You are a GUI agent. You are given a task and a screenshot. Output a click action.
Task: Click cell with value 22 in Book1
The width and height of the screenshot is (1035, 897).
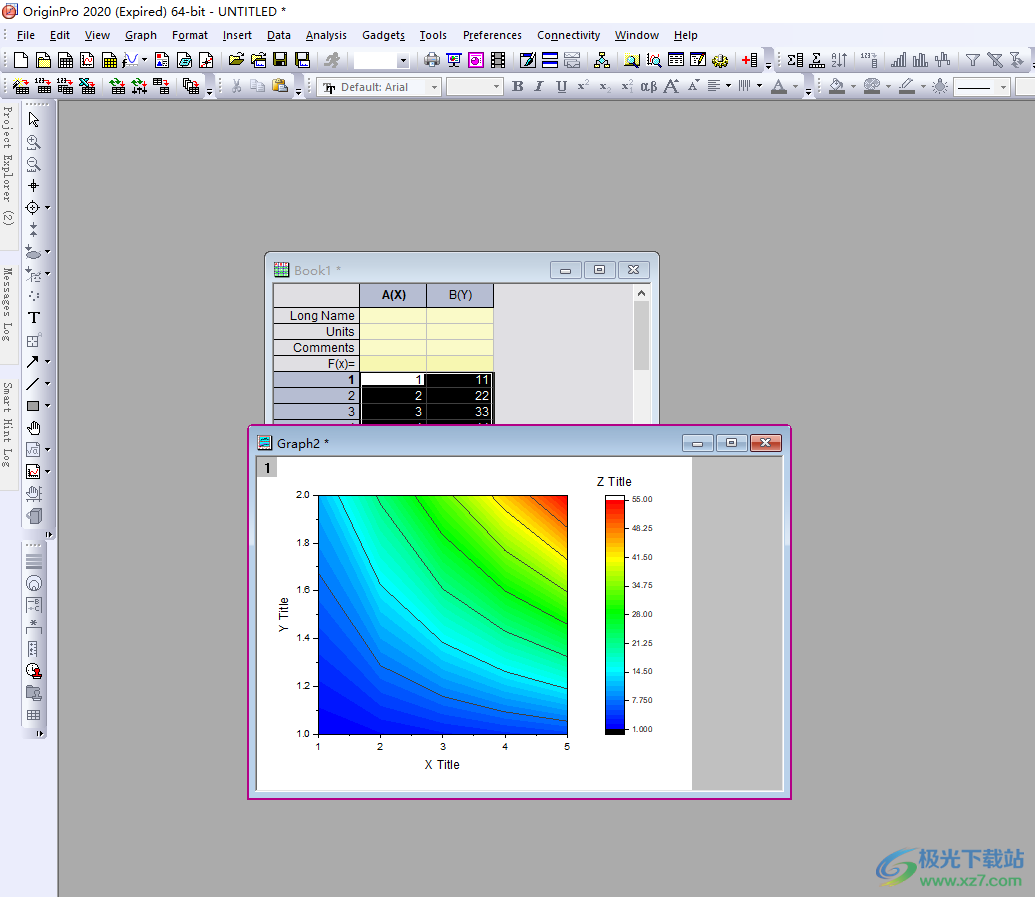(x=460, y=395)
